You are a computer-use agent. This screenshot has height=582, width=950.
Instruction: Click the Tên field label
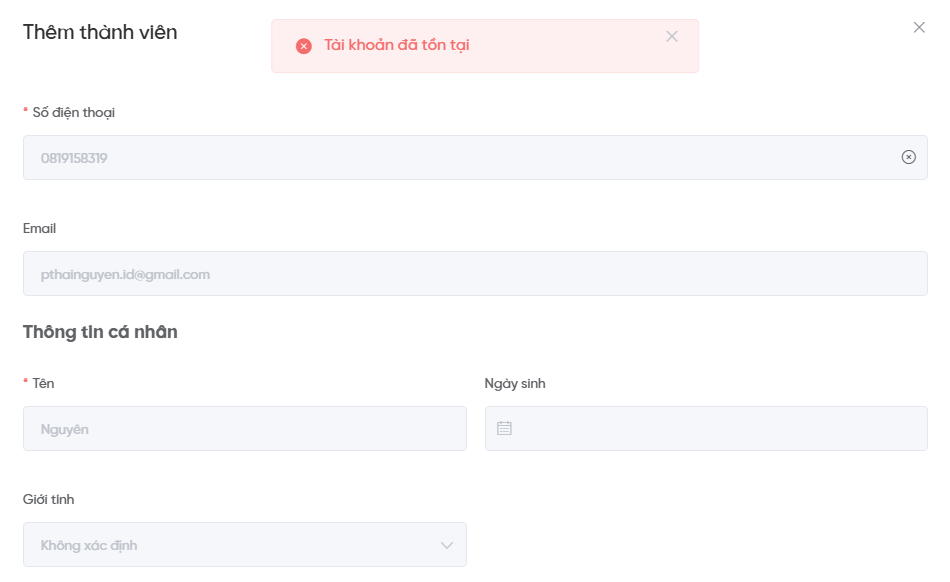coord(43,383)
